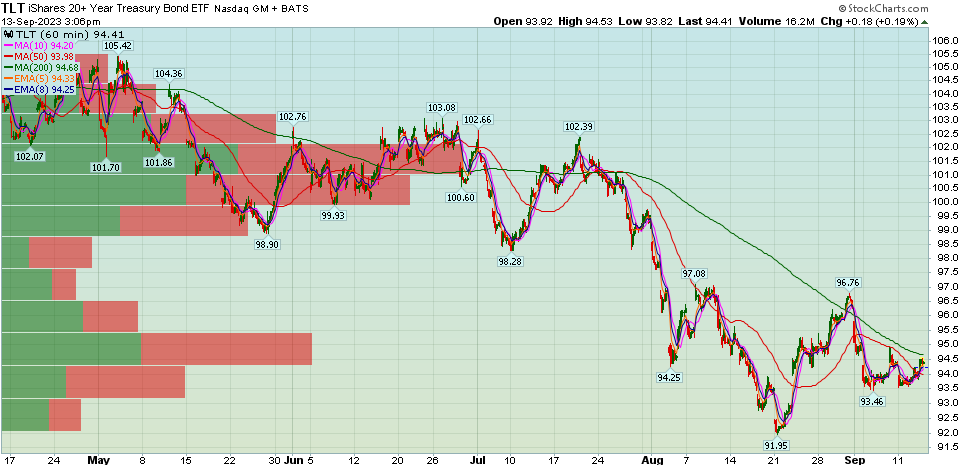Click the MA(50) 93.98 legend entry
This screenshot has height=465, width=964.
pos(39,57)
